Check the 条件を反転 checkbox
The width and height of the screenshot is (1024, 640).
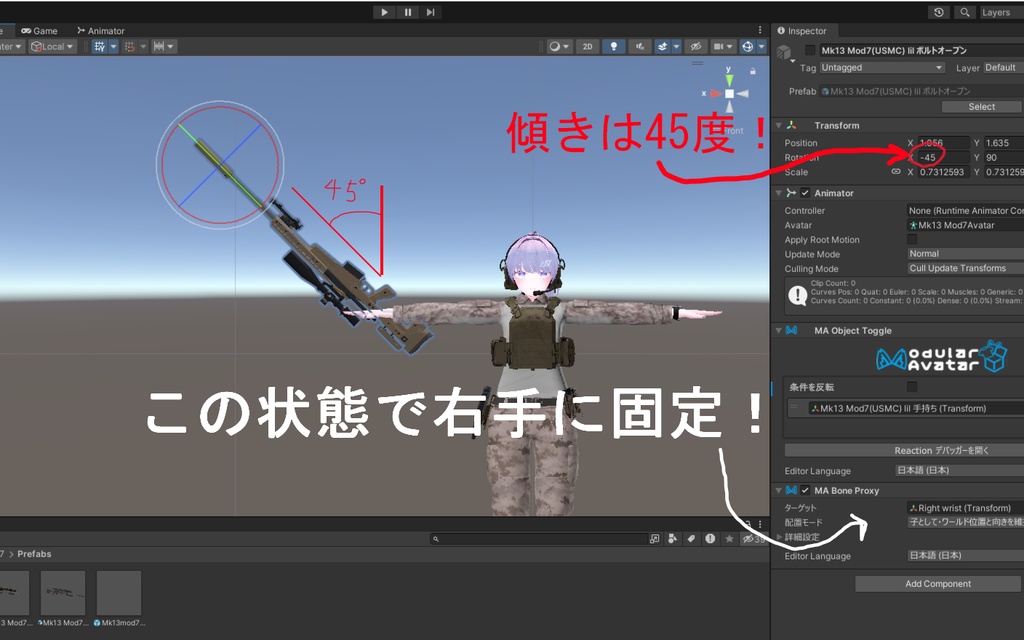coord(912,387)
